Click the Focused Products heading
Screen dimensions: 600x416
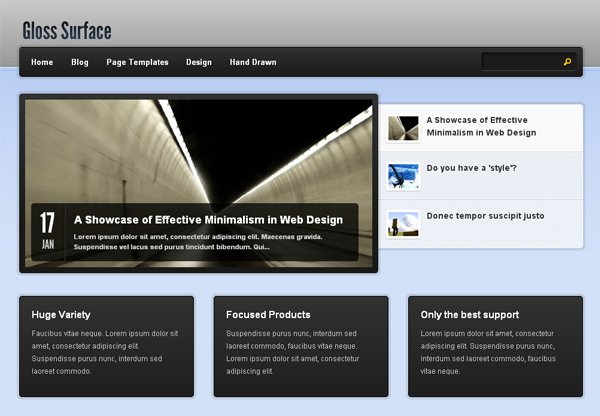click(268, 315)
